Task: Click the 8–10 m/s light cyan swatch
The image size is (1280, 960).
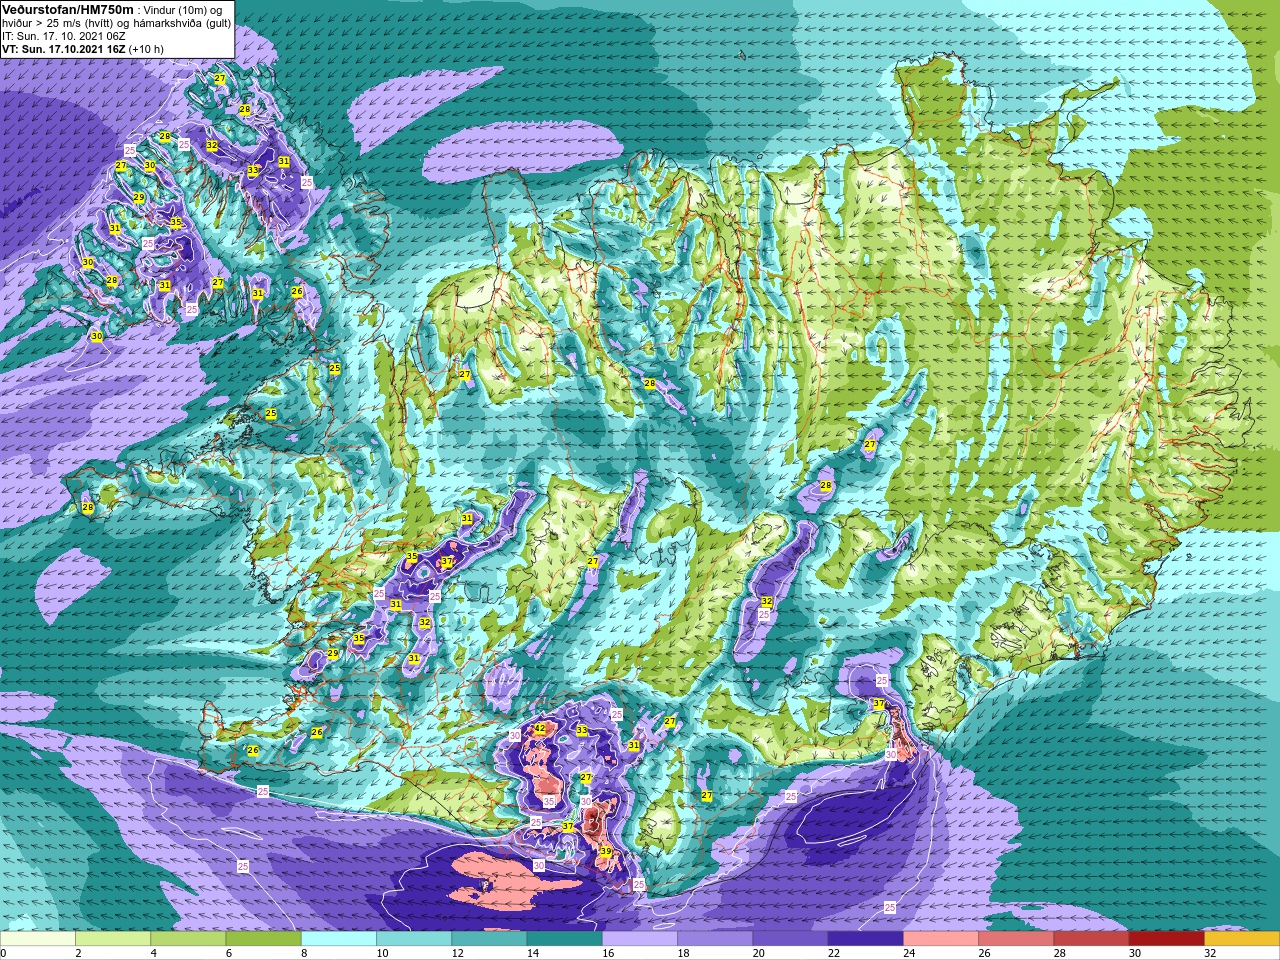Action: click(339, 939)
